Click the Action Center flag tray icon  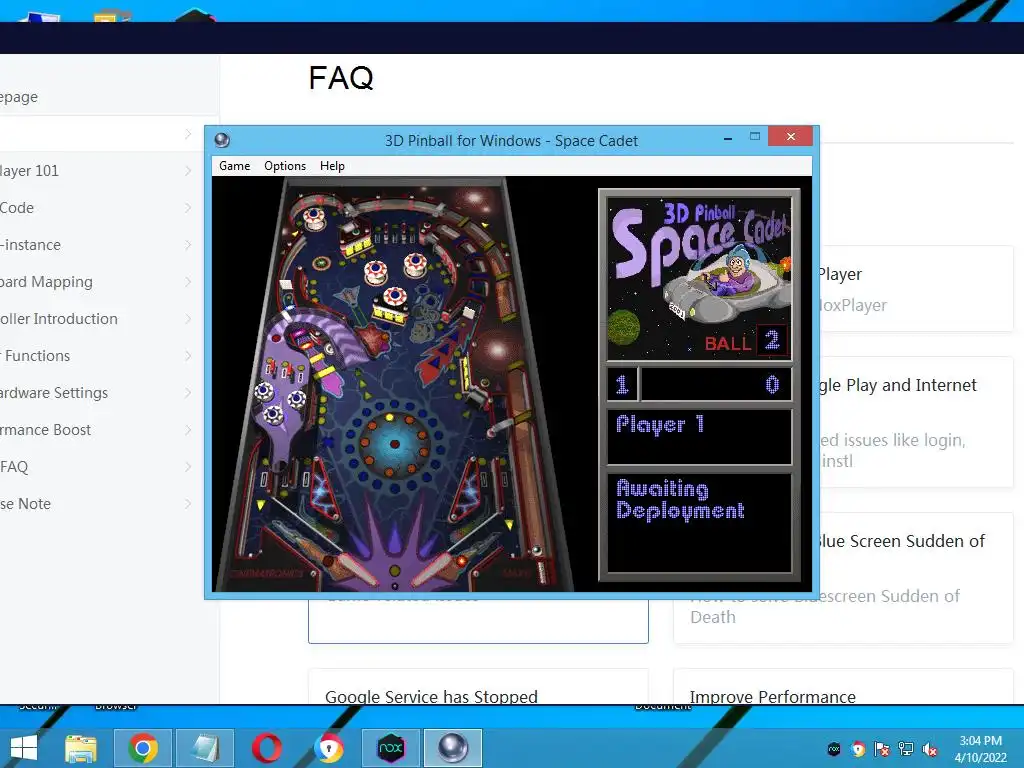[x=882, y=749]
